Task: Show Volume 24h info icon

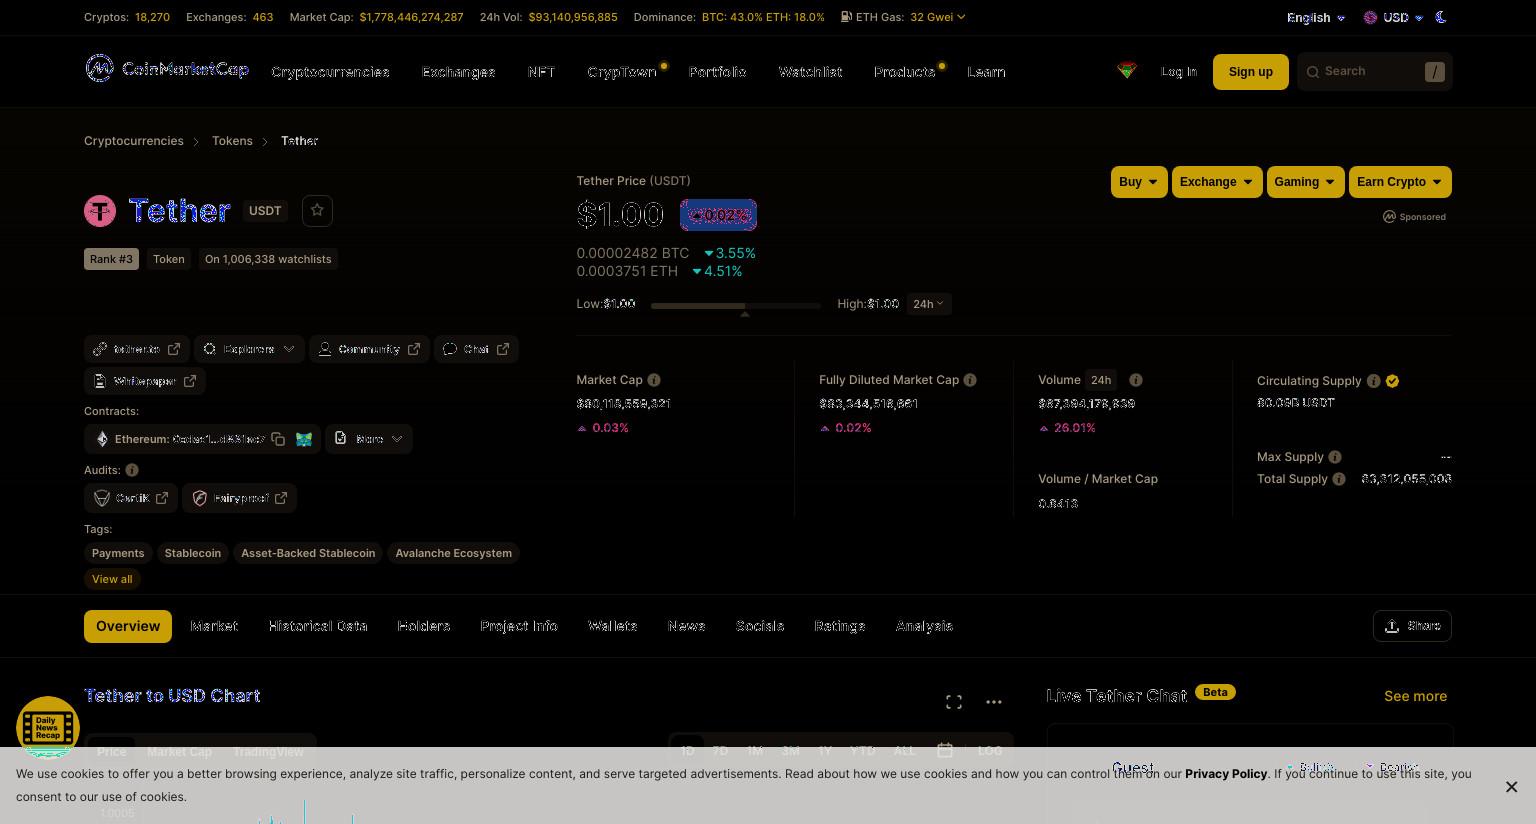Action: (x=1136, y=380)
